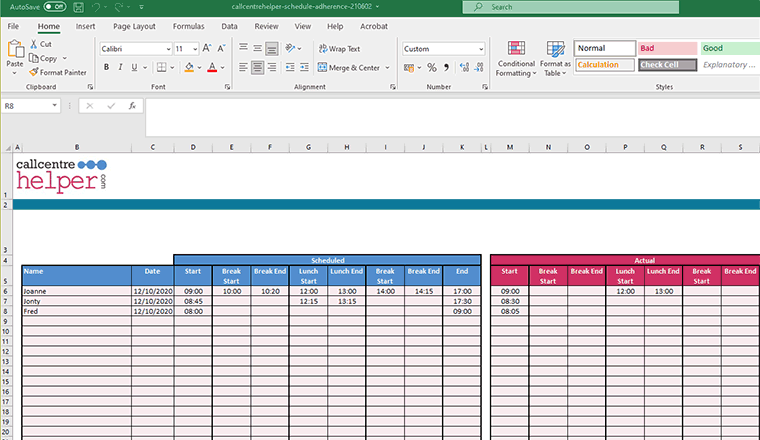760x440 pixels.
Task: Open the File menu
Action: click(13, 26)
